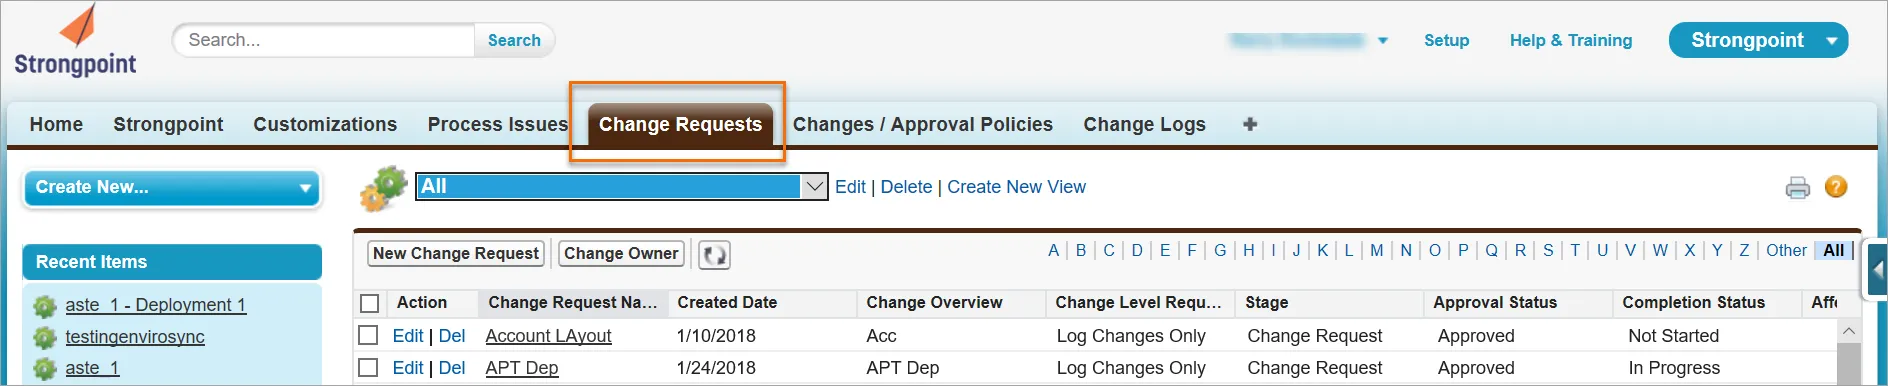Filter list by letter S
The height and width of the screenshot is (386, 1888).
[1547, 250]
